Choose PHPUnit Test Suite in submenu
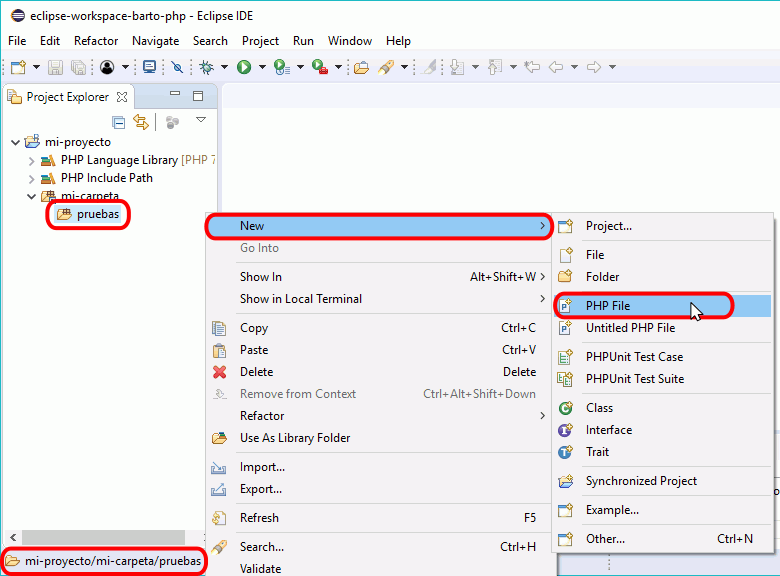The image size is (780, 576). point(663,379)
